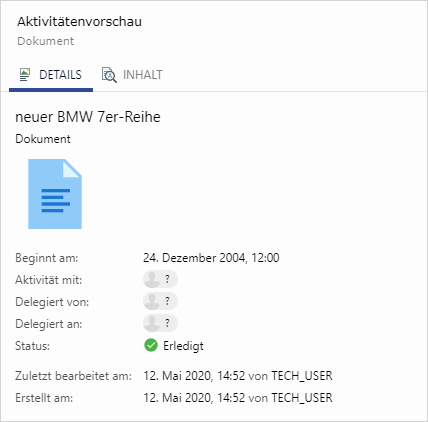The height and width of the screenshot is (422, 428).
Task: Click the Erledigt status text
Action: pos(183,346)
